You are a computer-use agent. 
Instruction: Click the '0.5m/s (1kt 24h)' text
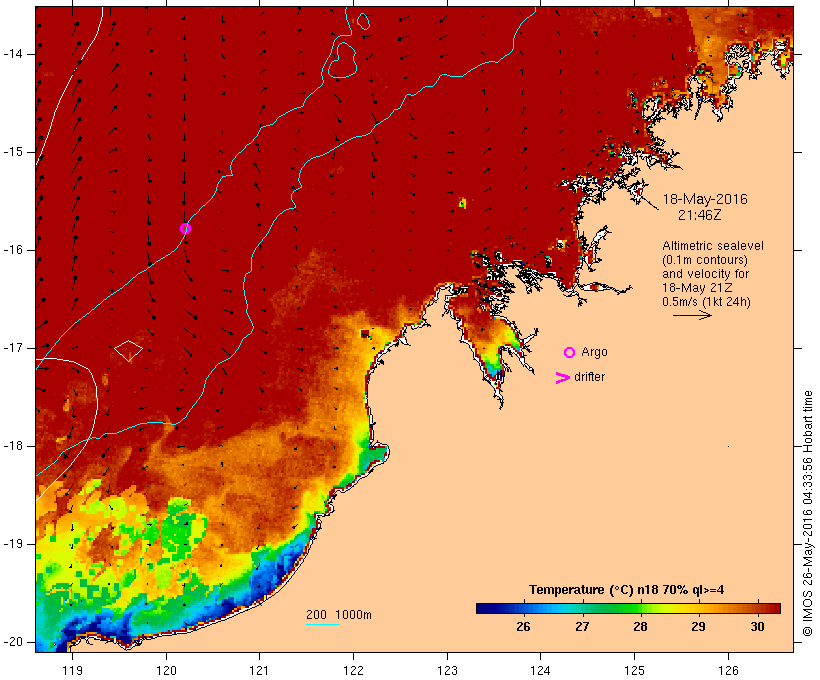(706, 302)
